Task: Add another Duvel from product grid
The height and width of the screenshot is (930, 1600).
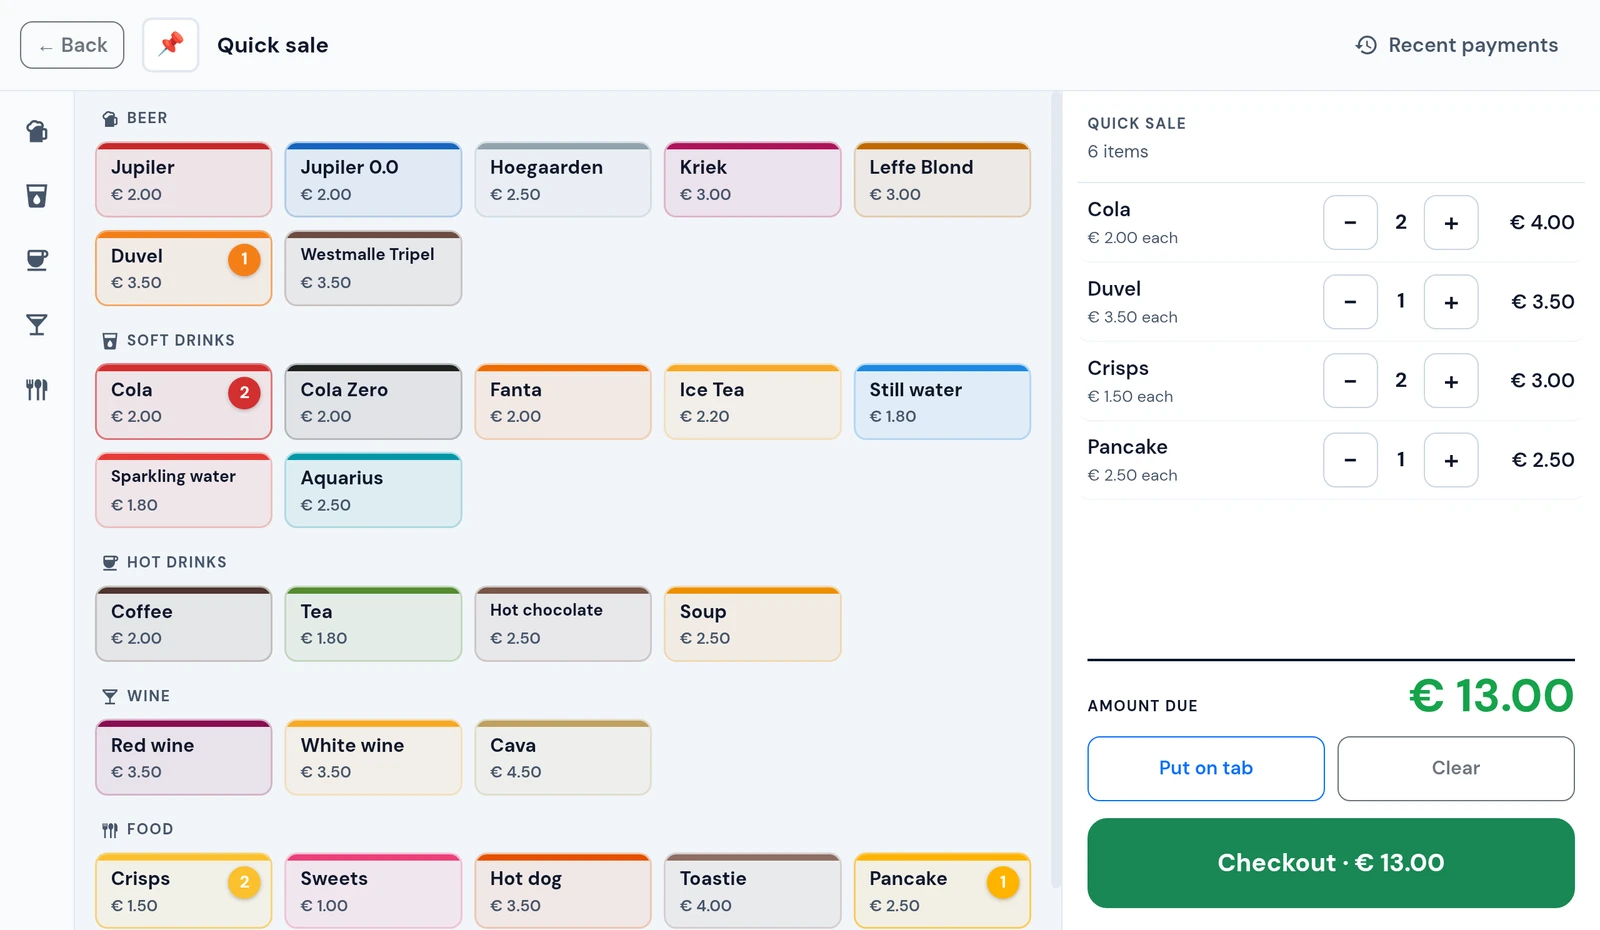Action: [x=184, y=268]
